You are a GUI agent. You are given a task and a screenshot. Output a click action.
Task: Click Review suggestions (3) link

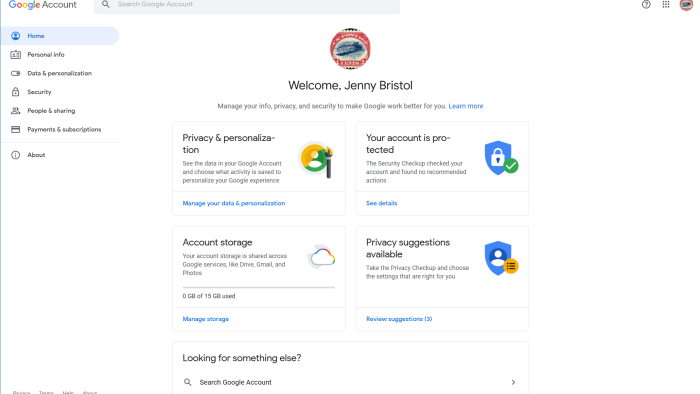point(399,319)
